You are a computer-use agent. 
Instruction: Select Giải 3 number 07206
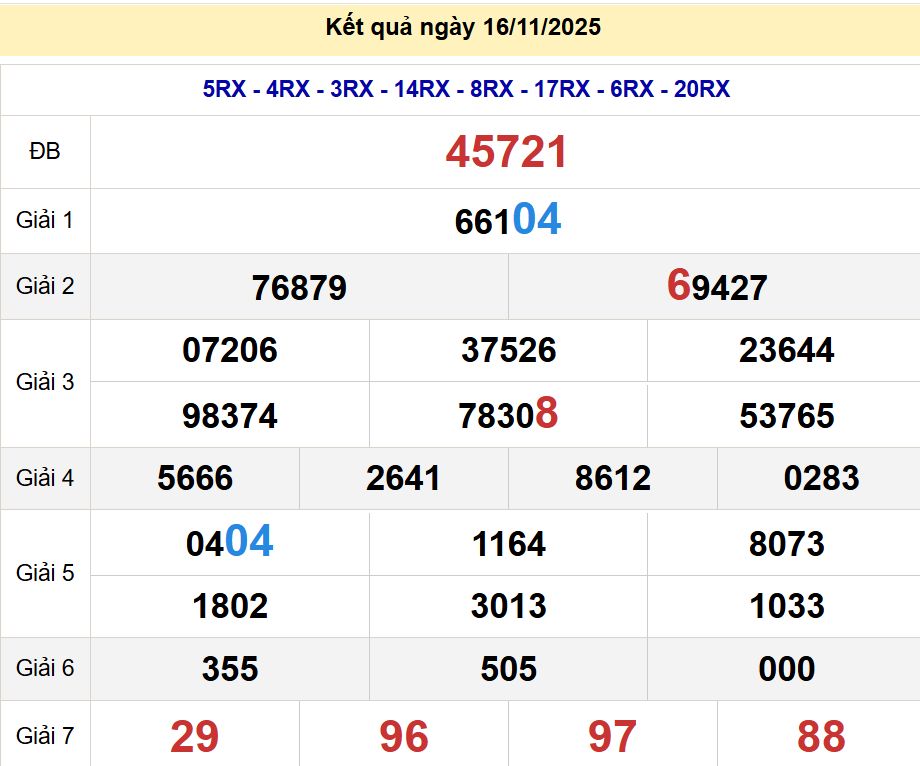(x=230, y=350)
